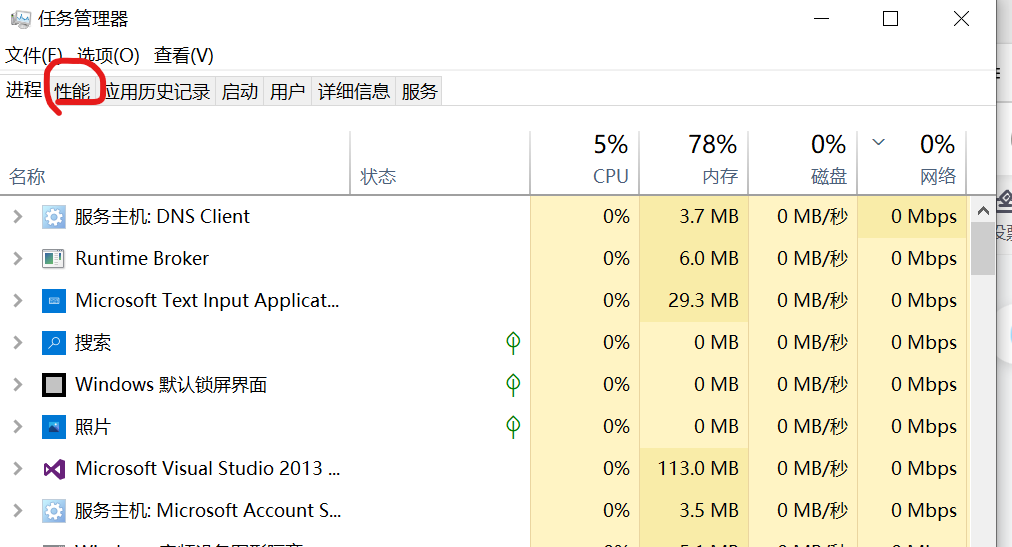
Task: Expand the Windows 默认锁屏界面 row
Action: tap(18, 385)
